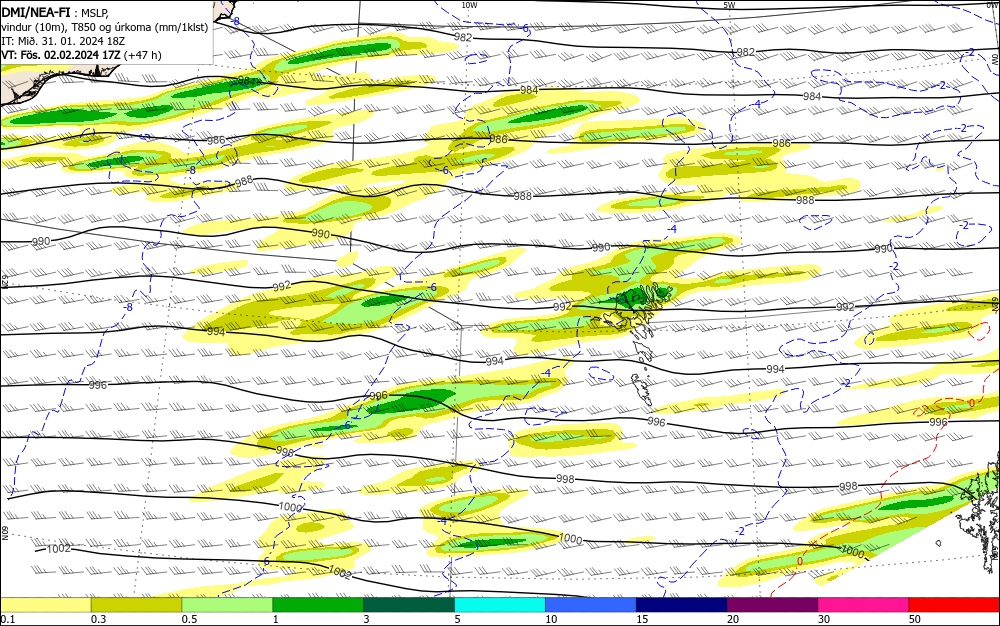Select the medium green 1–3 legend swatch
1000x626 pixels.
pos(318,605)
